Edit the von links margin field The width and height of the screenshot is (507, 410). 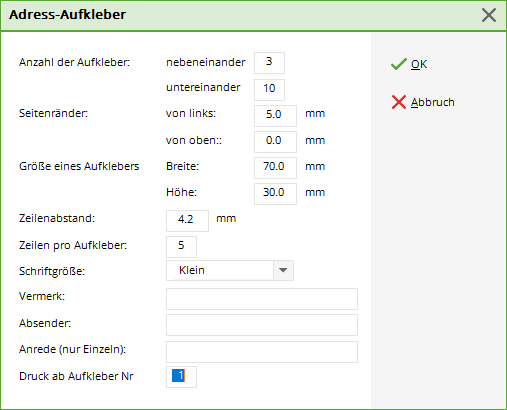[275, 116]
